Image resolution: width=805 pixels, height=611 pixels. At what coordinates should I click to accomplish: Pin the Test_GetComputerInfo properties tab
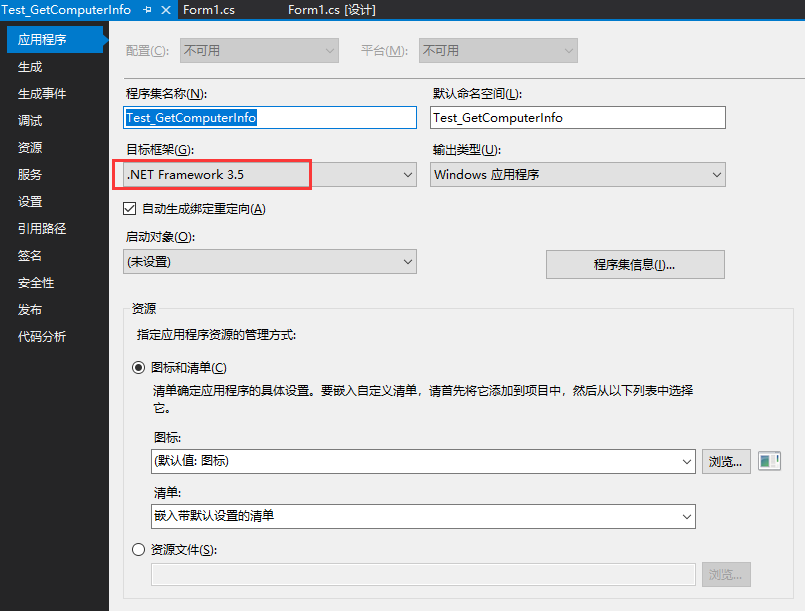[147, 10]
